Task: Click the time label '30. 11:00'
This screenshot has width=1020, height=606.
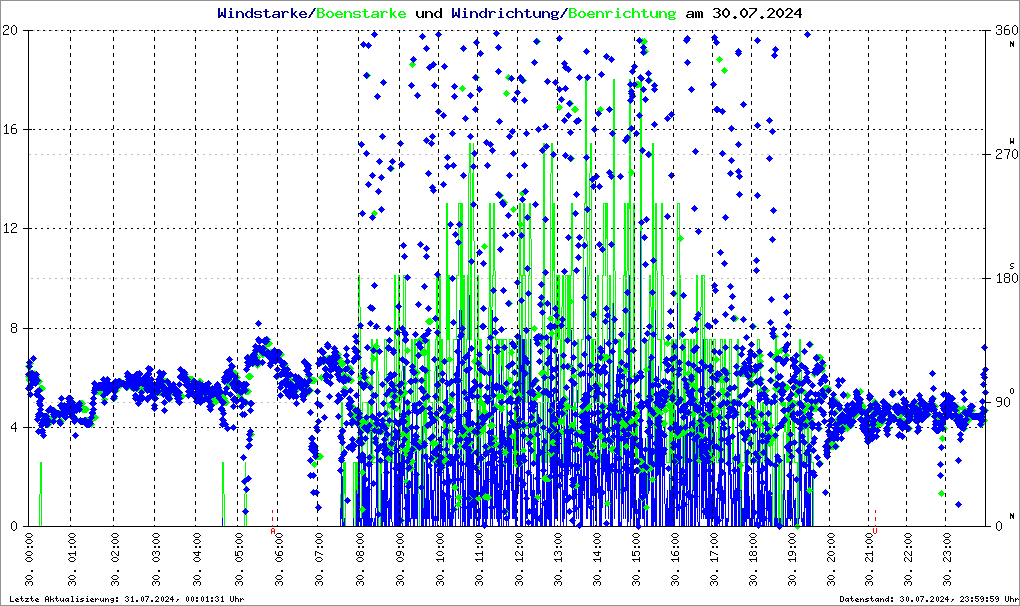Action: pos(479,559)
